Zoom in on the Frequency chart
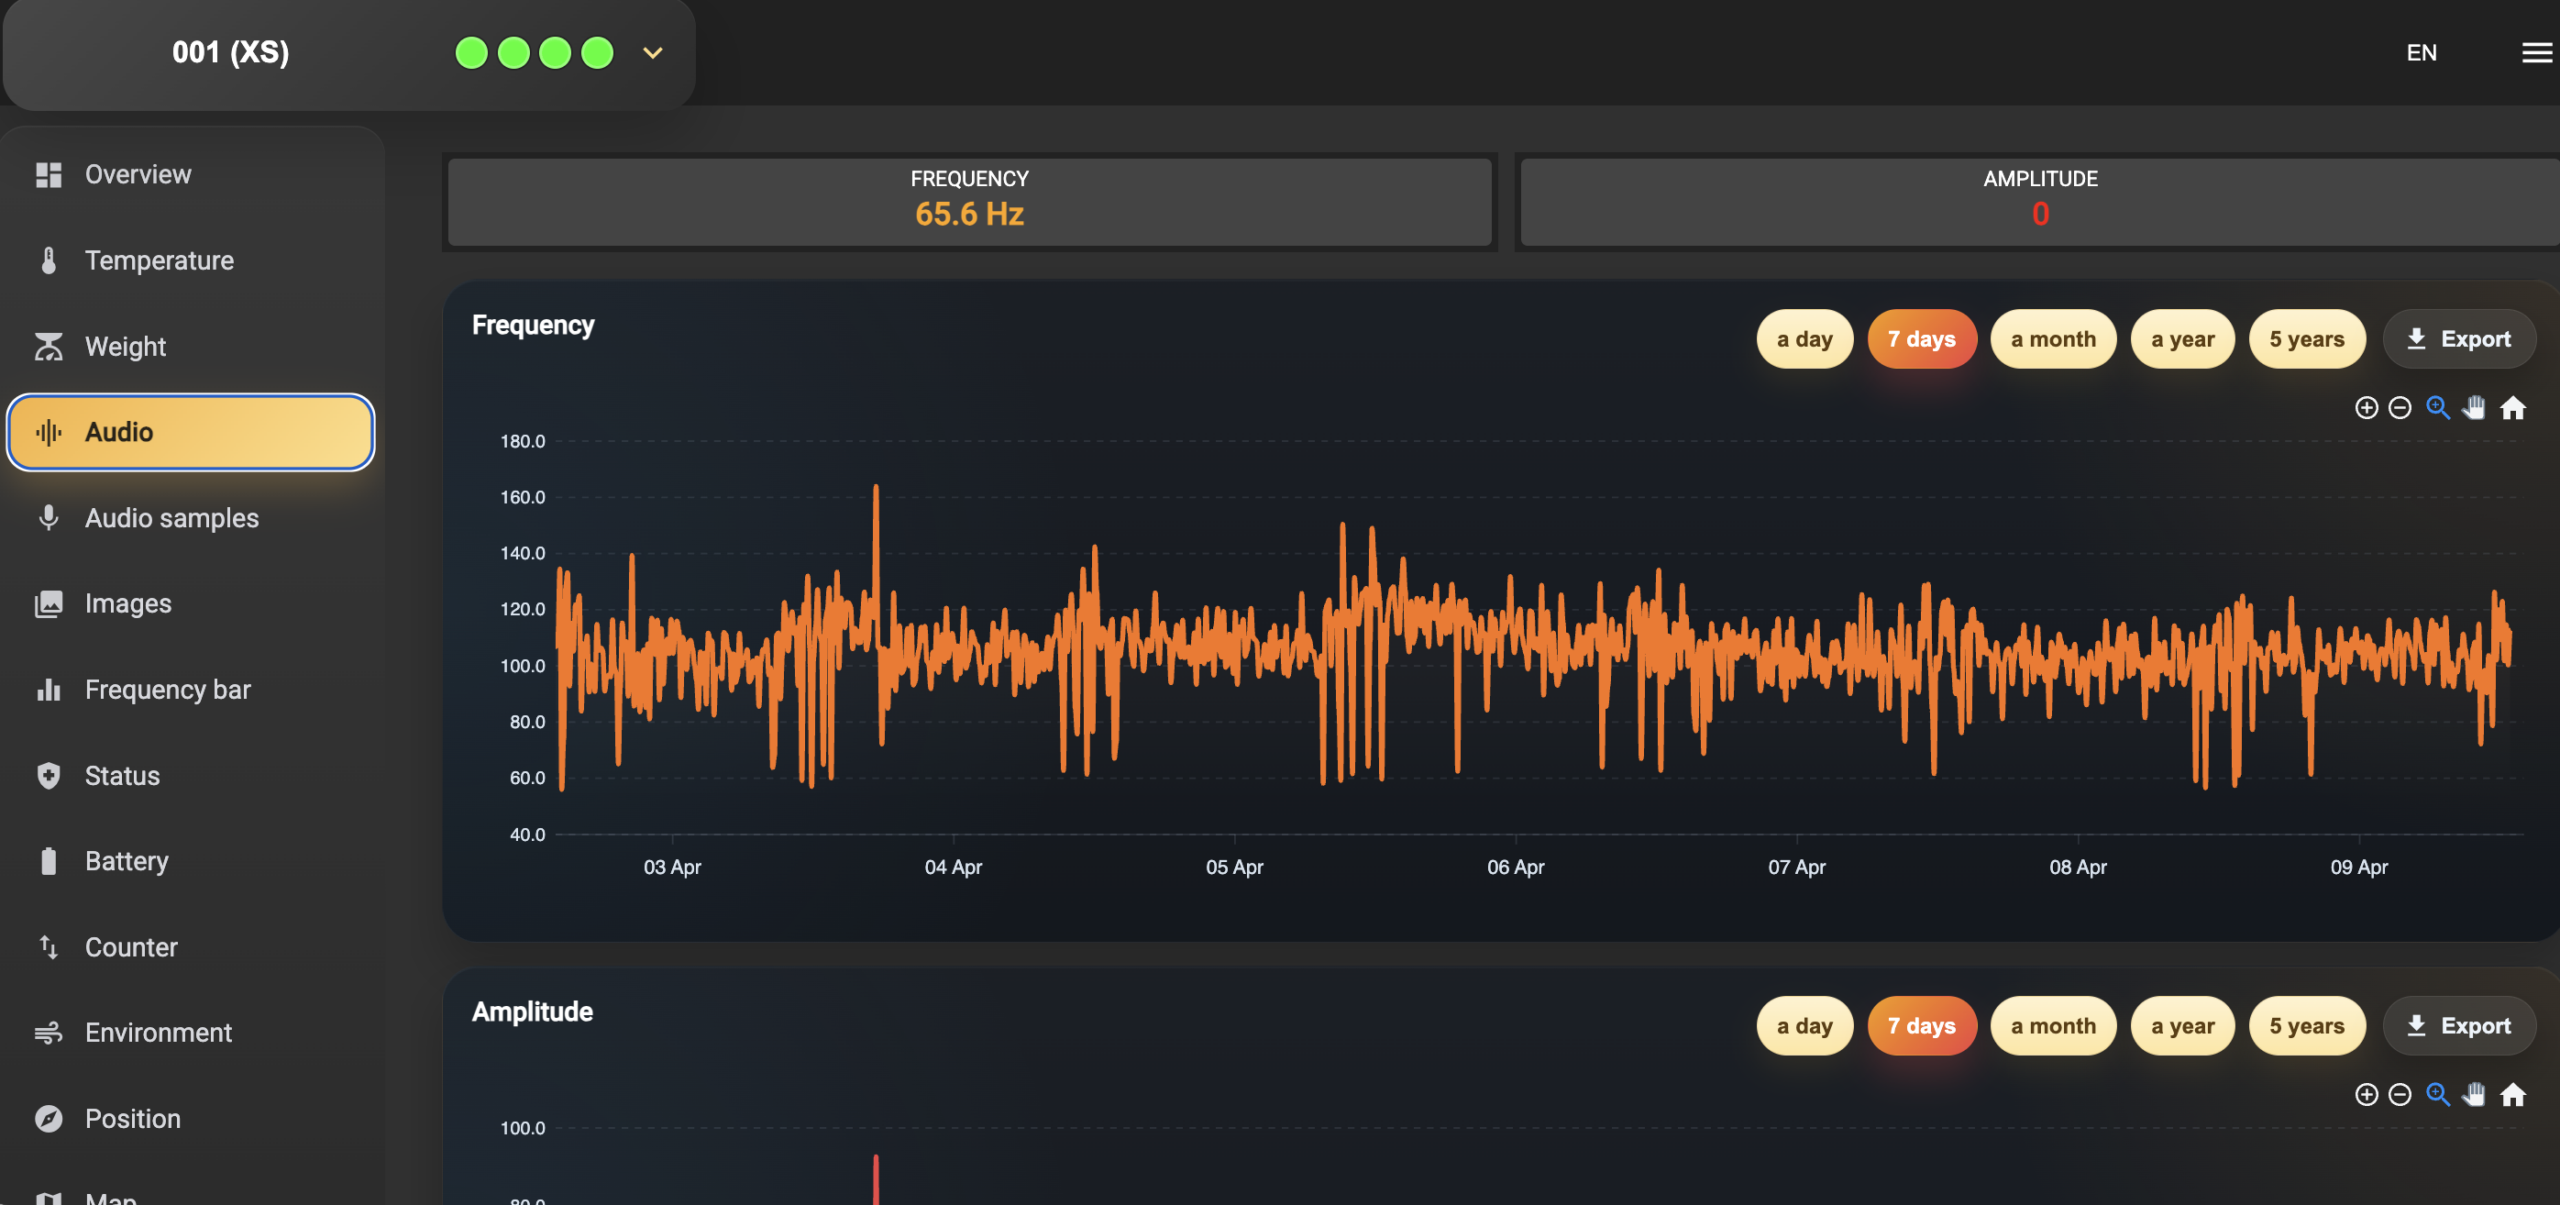Screen dimensions: 2560x1205 coord(2366,408)
